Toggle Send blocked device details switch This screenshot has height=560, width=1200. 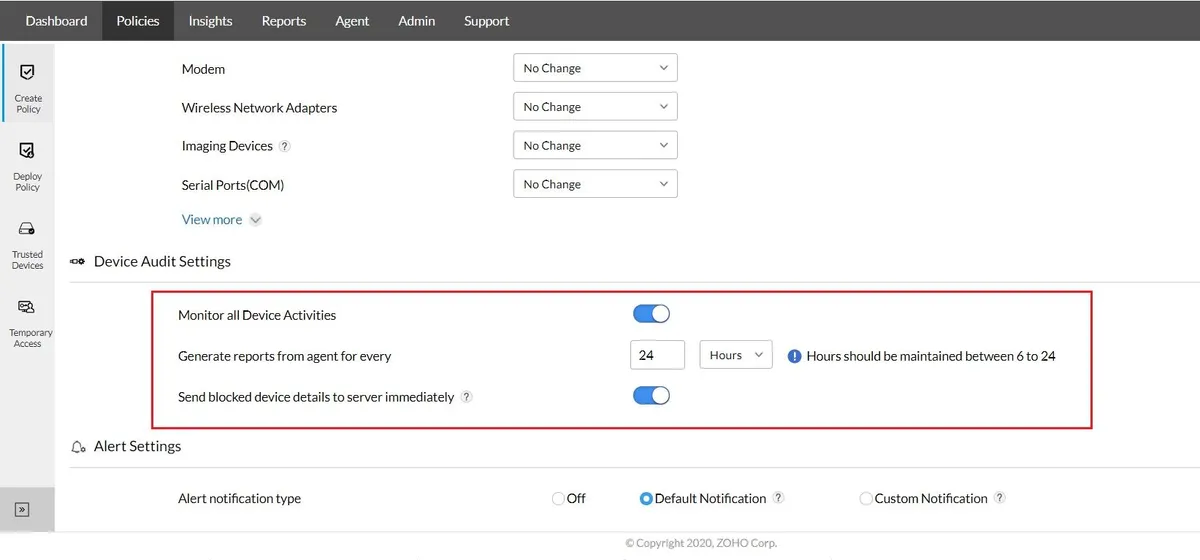pyautogui.click(x=651, y=396)
